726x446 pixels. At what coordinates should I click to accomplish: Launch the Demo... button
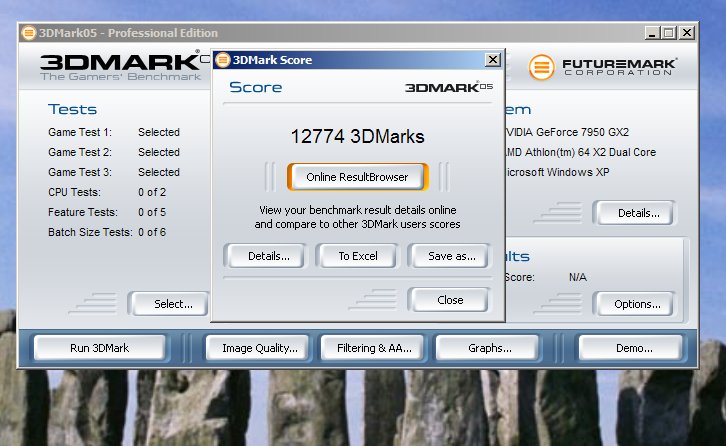[631, 348]
